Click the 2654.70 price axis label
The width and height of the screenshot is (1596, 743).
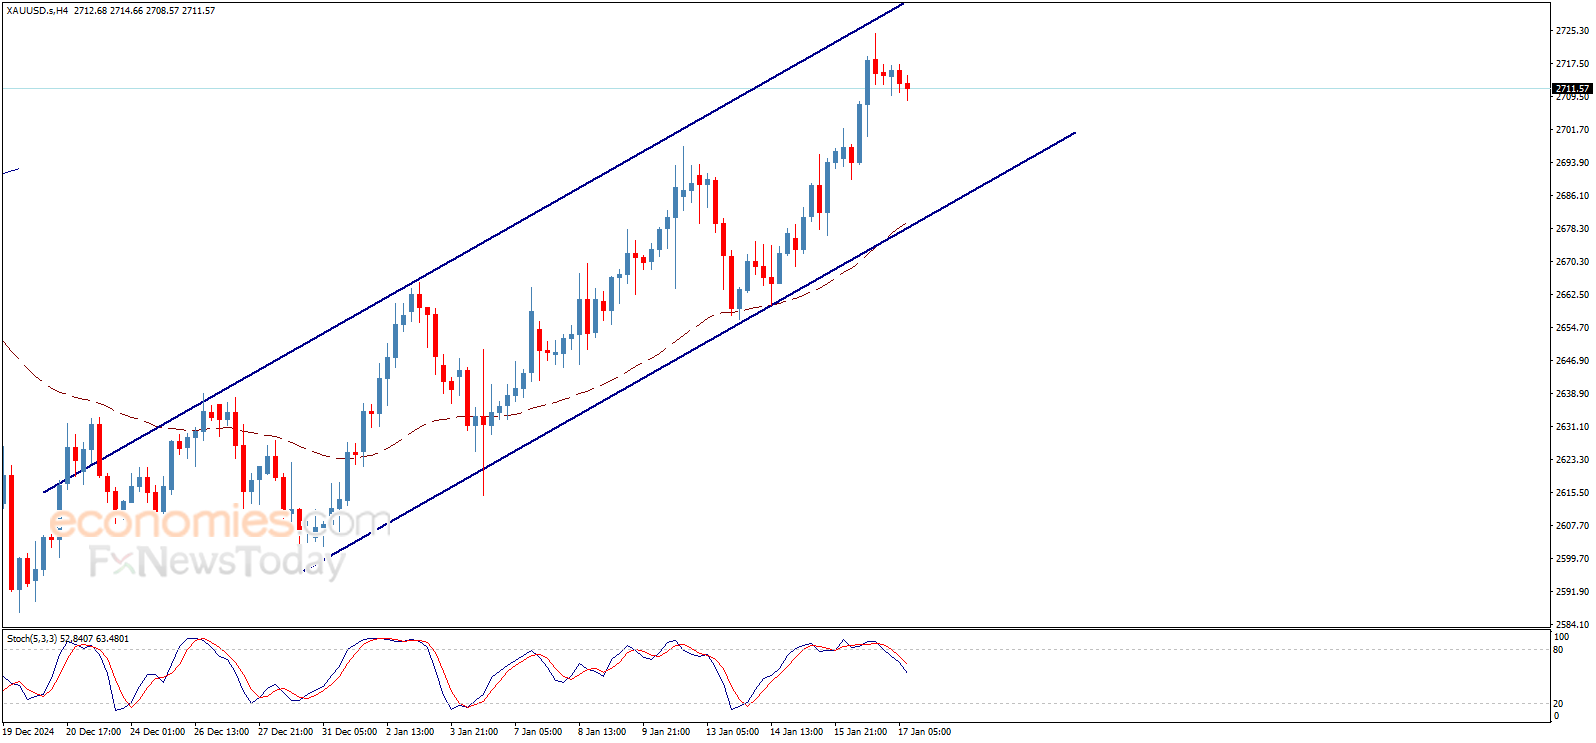pos(1572,328)
